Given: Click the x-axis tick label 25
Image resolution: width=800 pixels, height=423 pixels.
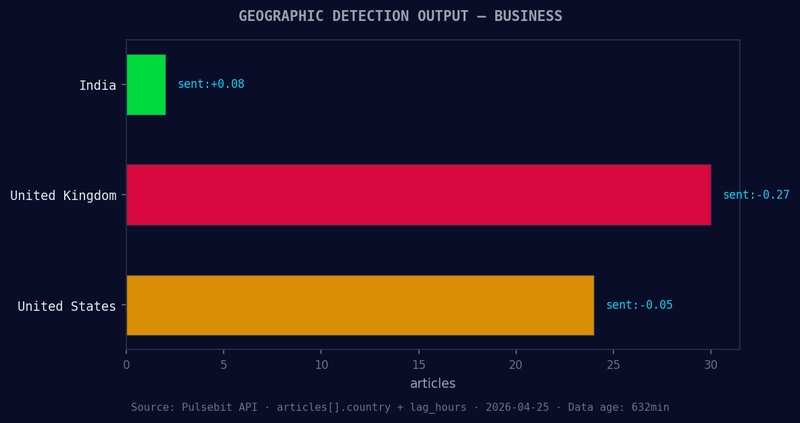Looking at the screenshot, I should [613, 365].
